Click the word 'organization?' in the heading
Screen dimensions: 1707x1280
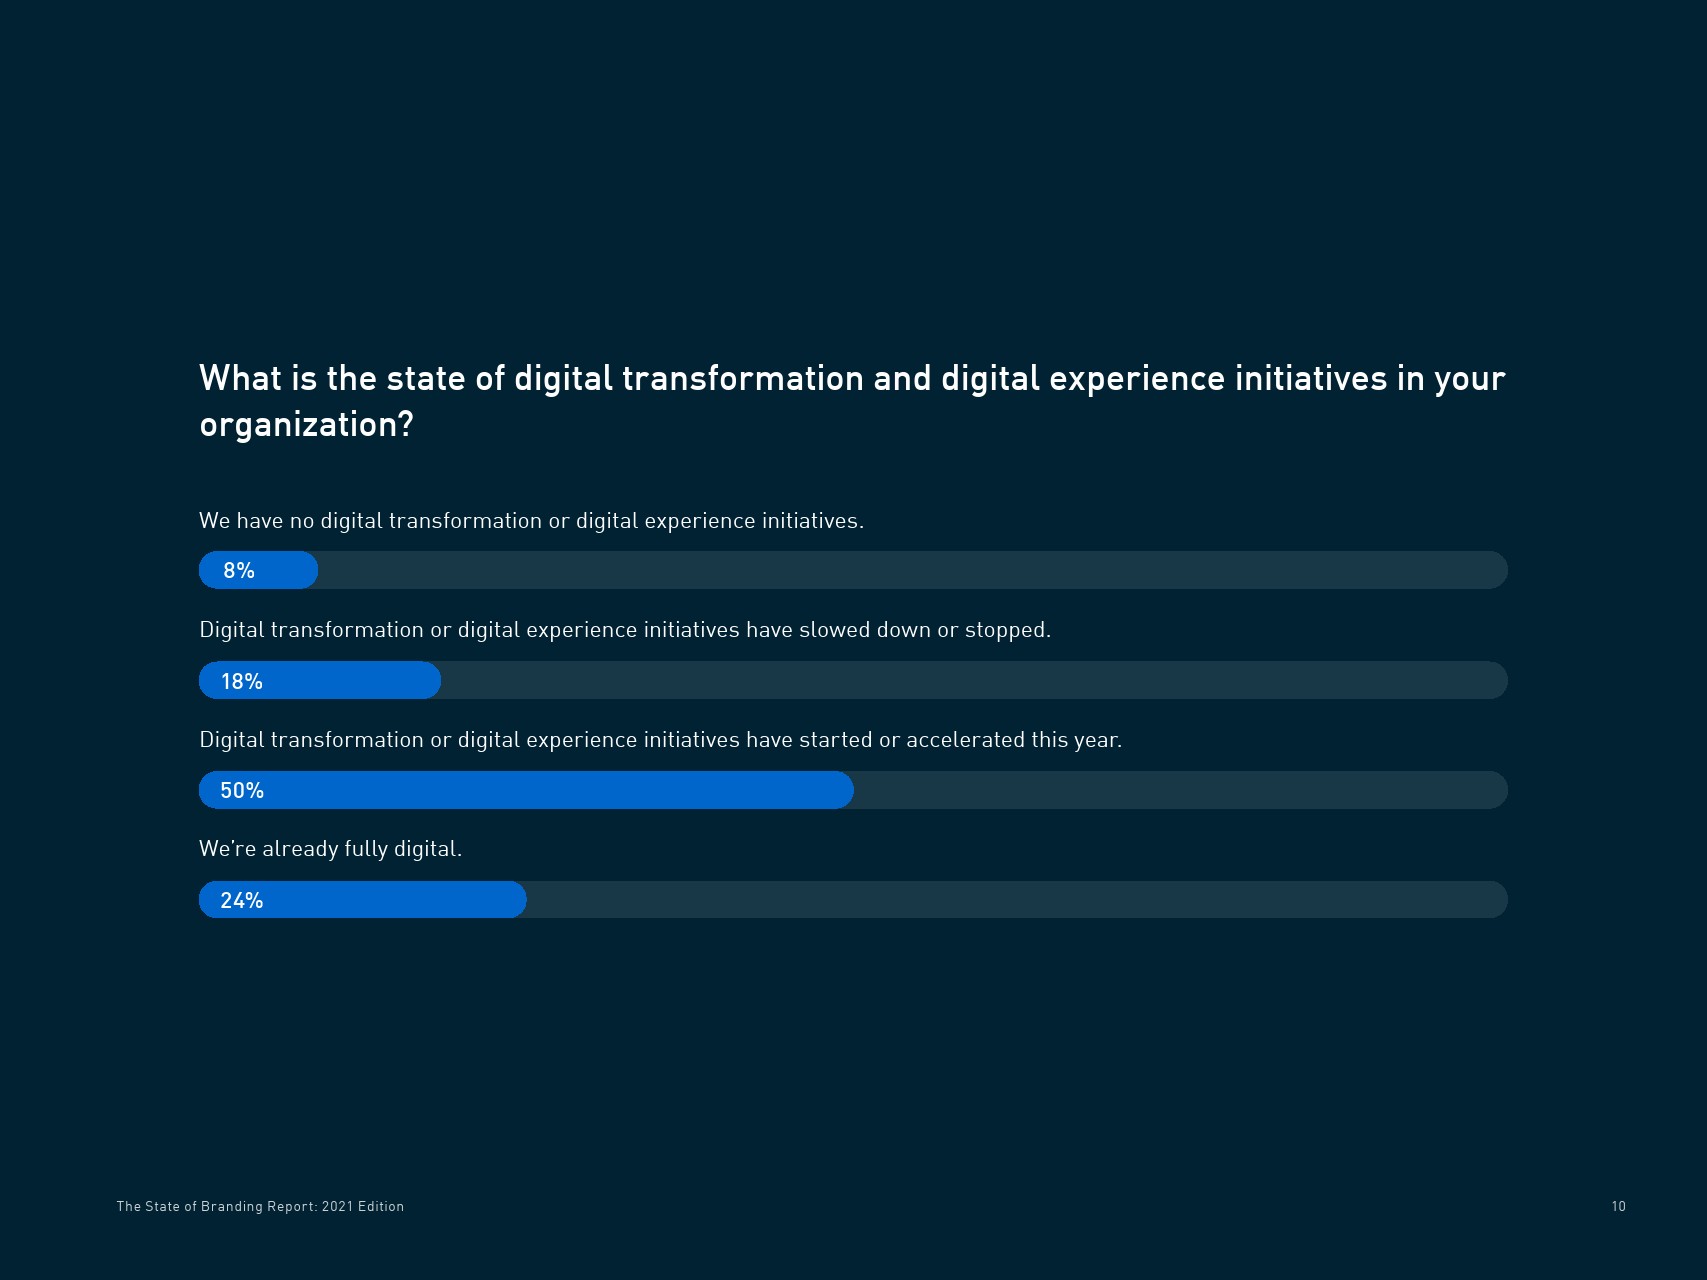pos(306,425)
